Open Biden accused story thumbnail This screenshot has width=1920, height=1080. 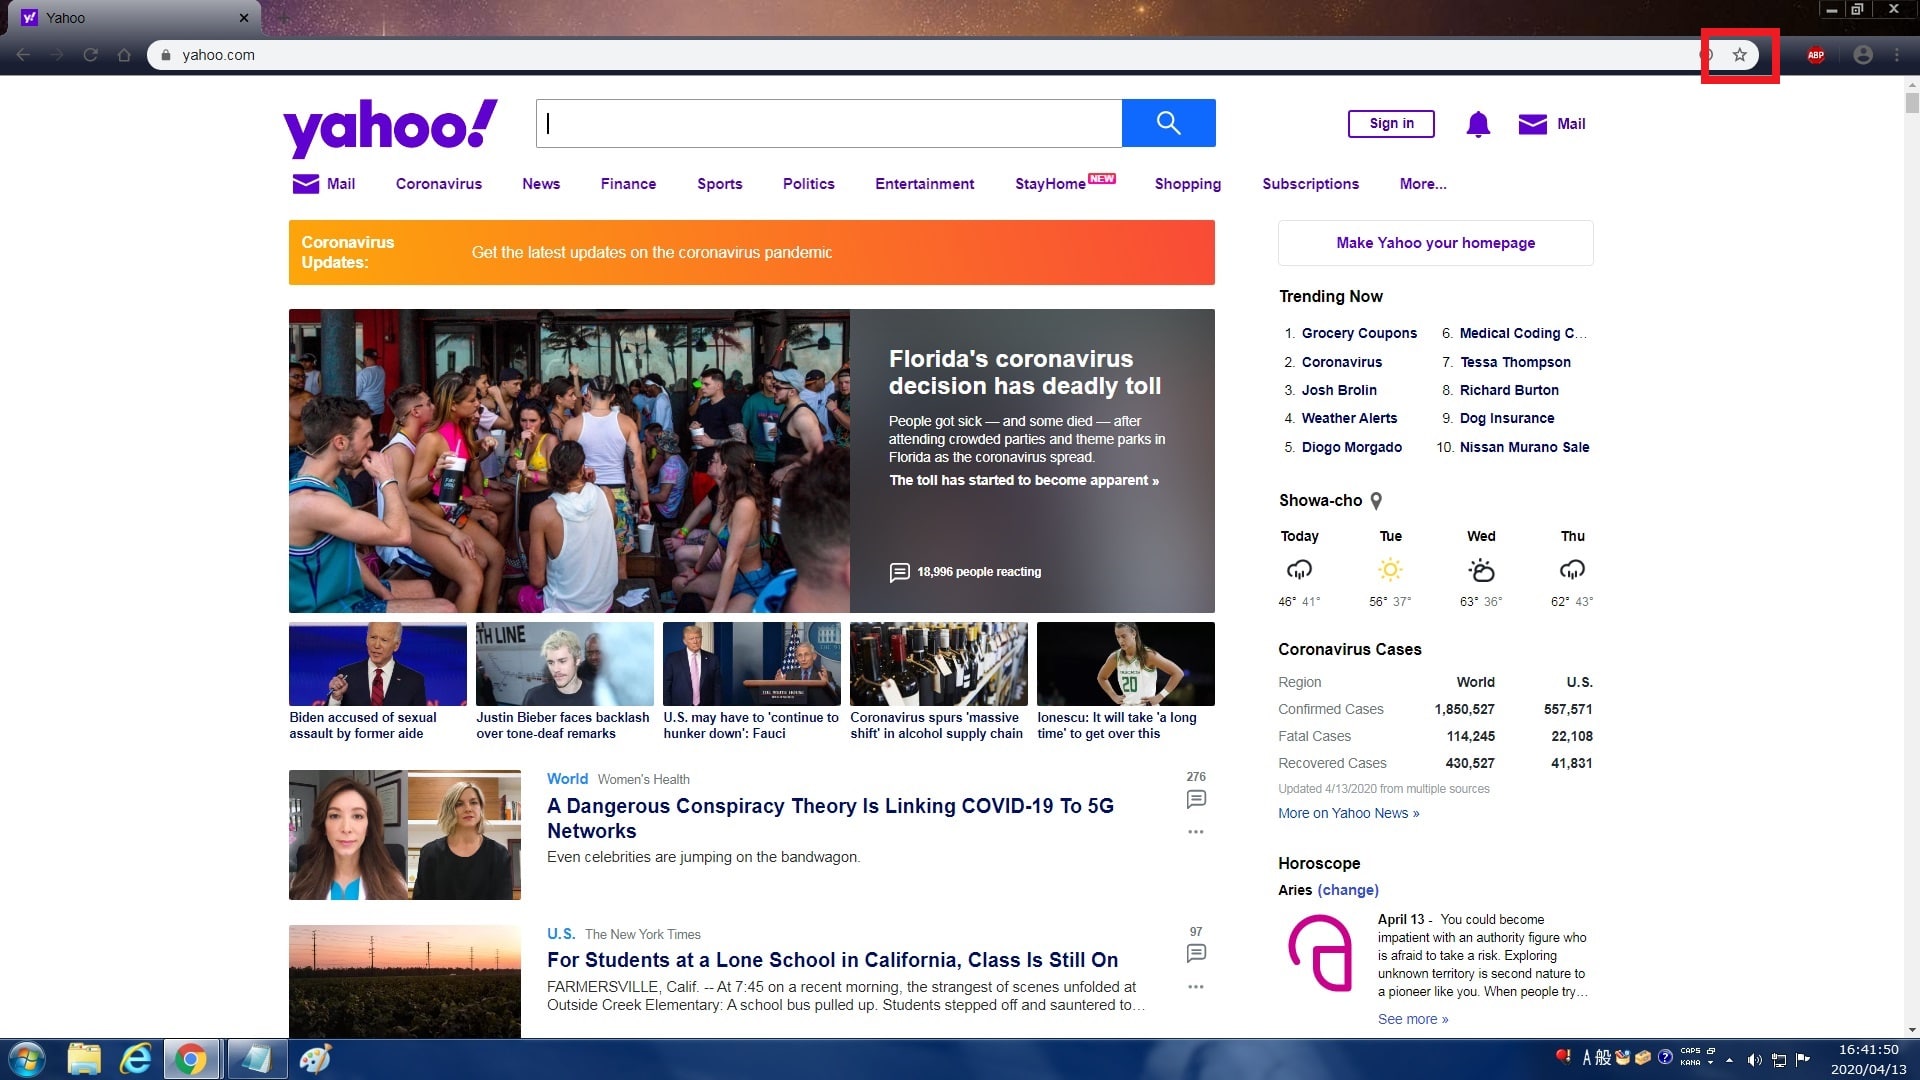[x=378, y=664]
